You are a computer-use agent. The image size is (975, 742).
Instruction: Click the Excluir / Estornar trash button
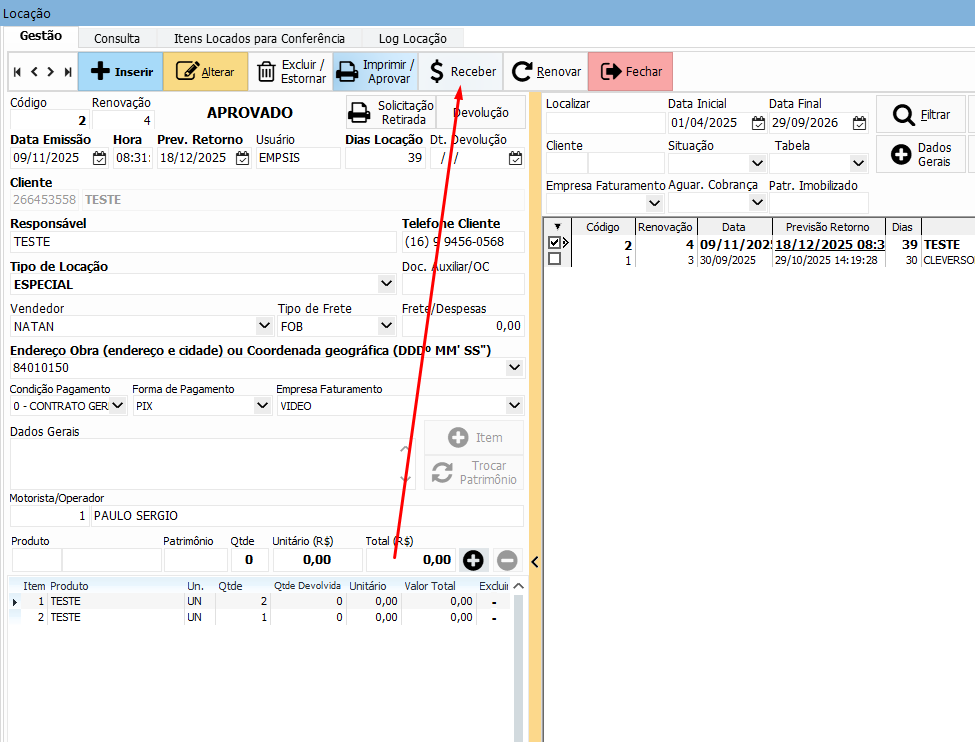290,72
